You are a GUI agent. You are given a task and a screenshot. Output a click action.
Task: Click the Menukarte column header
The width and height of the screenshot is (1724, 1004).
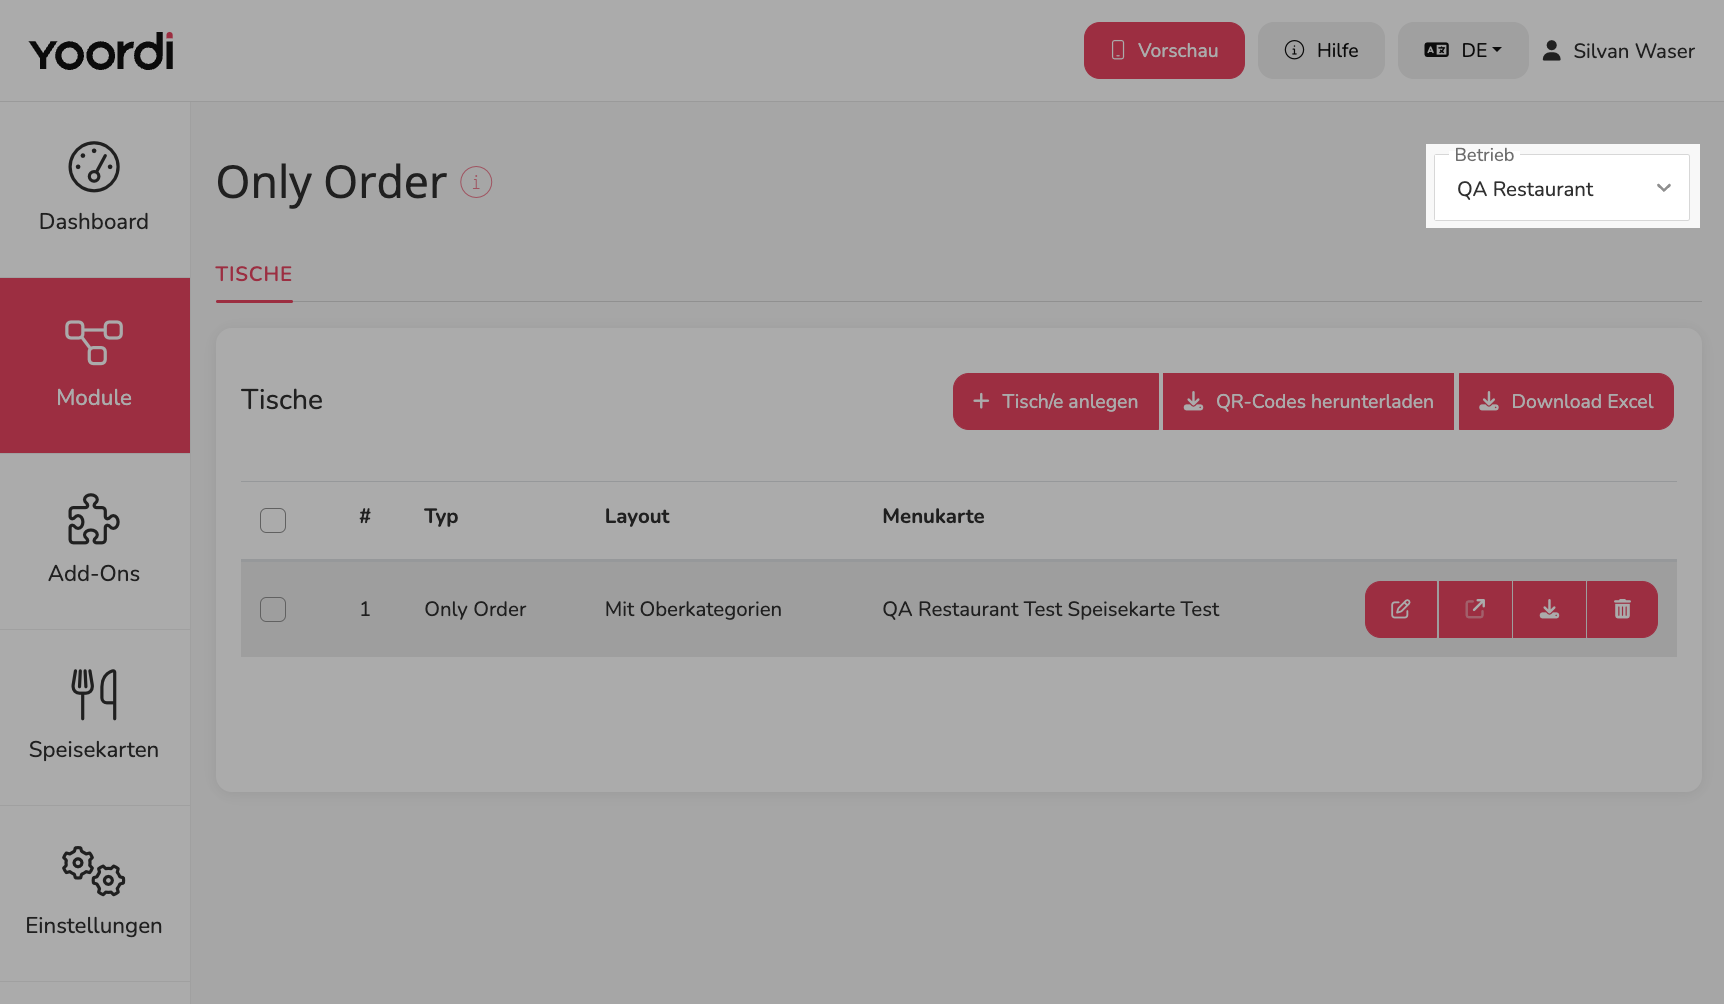tap(933, 516)
